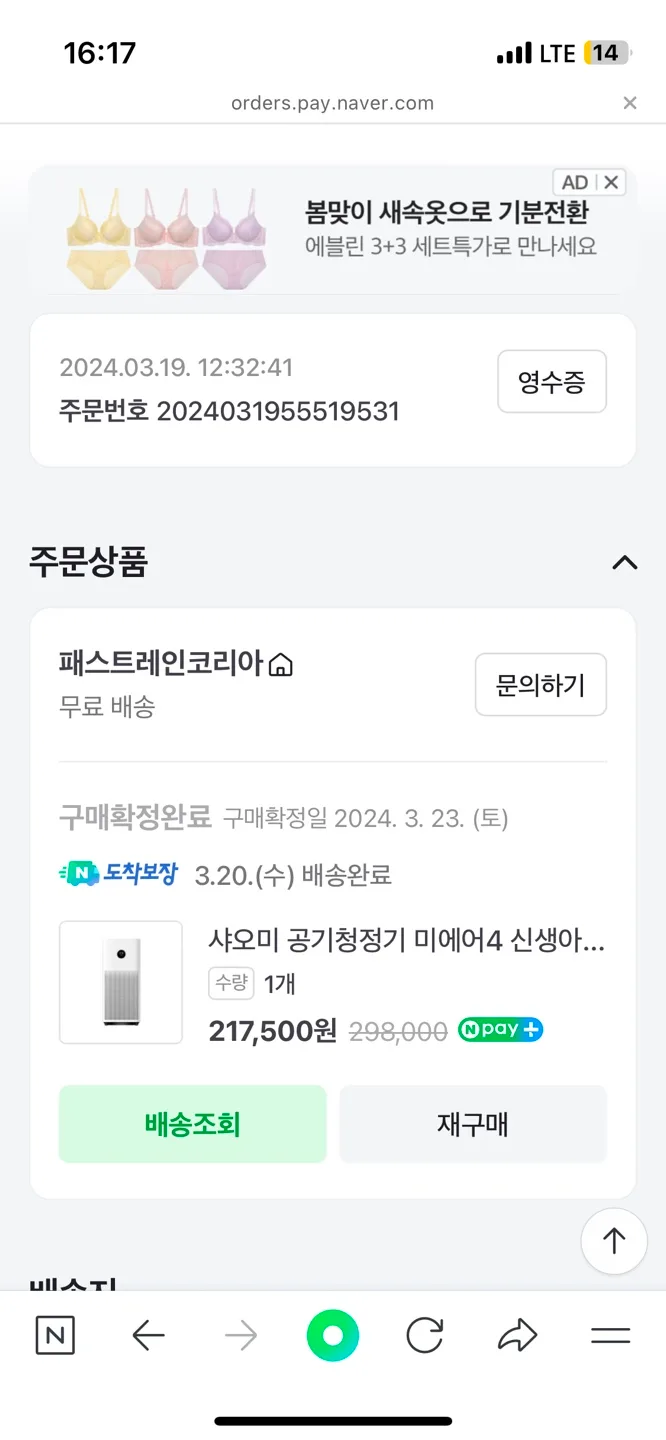
Task: Reload the page with refresh icon
Action: tap(425, 1336)
